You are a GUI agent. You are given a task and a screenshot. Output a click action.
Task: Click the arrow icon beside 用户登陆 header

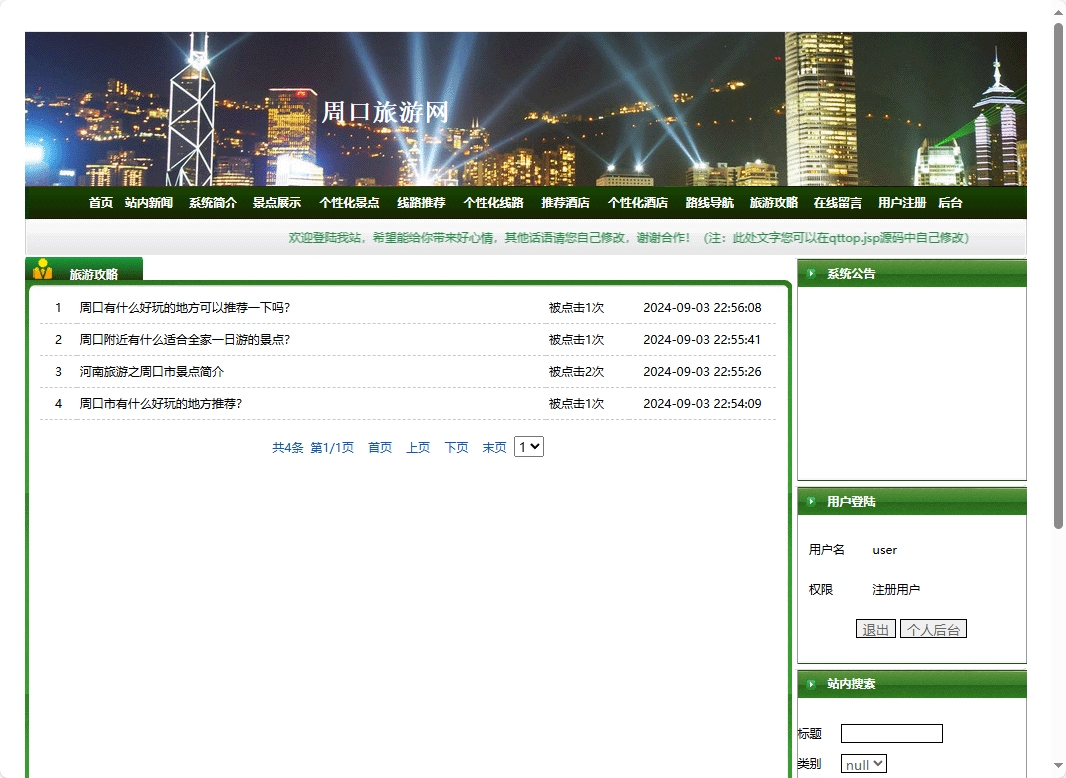(810, 501)
